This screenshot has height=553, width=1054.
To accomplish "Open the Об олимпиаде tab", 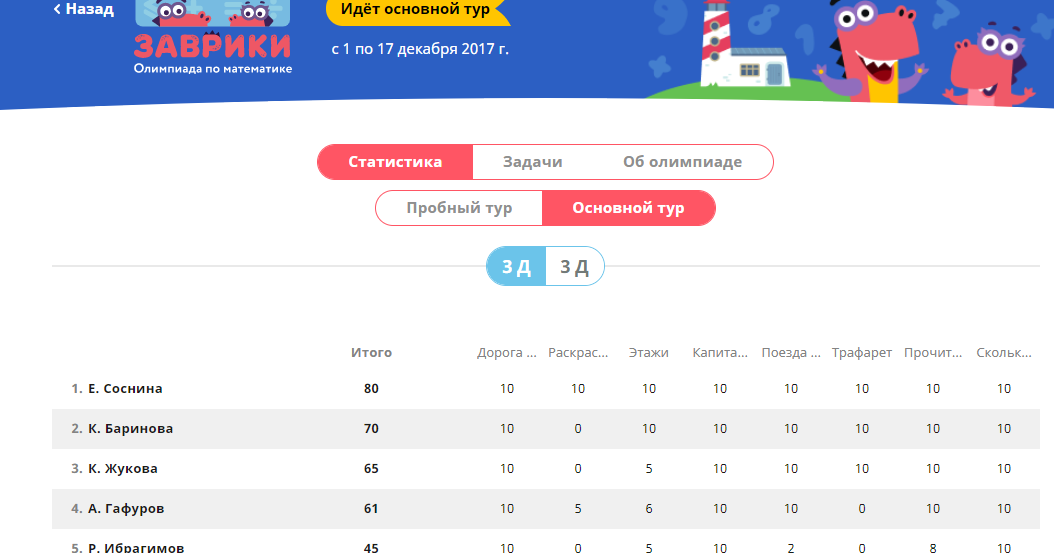I will click(682, 162).
